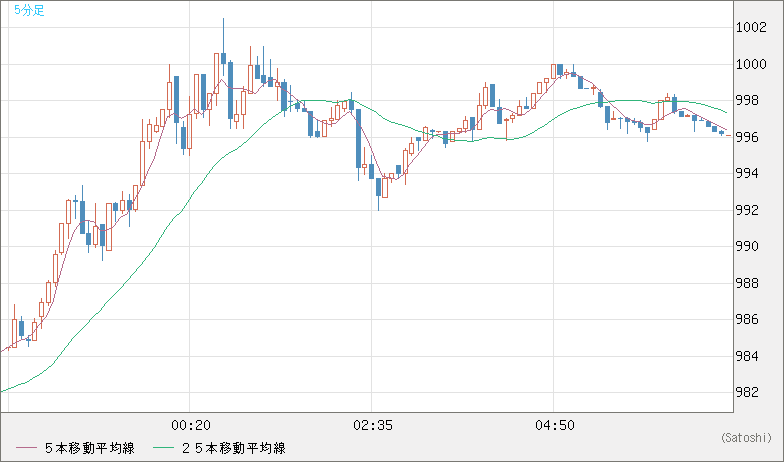The image size is (784, 462).
Task: Select the 984 price axis label
Action: click(x=747, y=356)
